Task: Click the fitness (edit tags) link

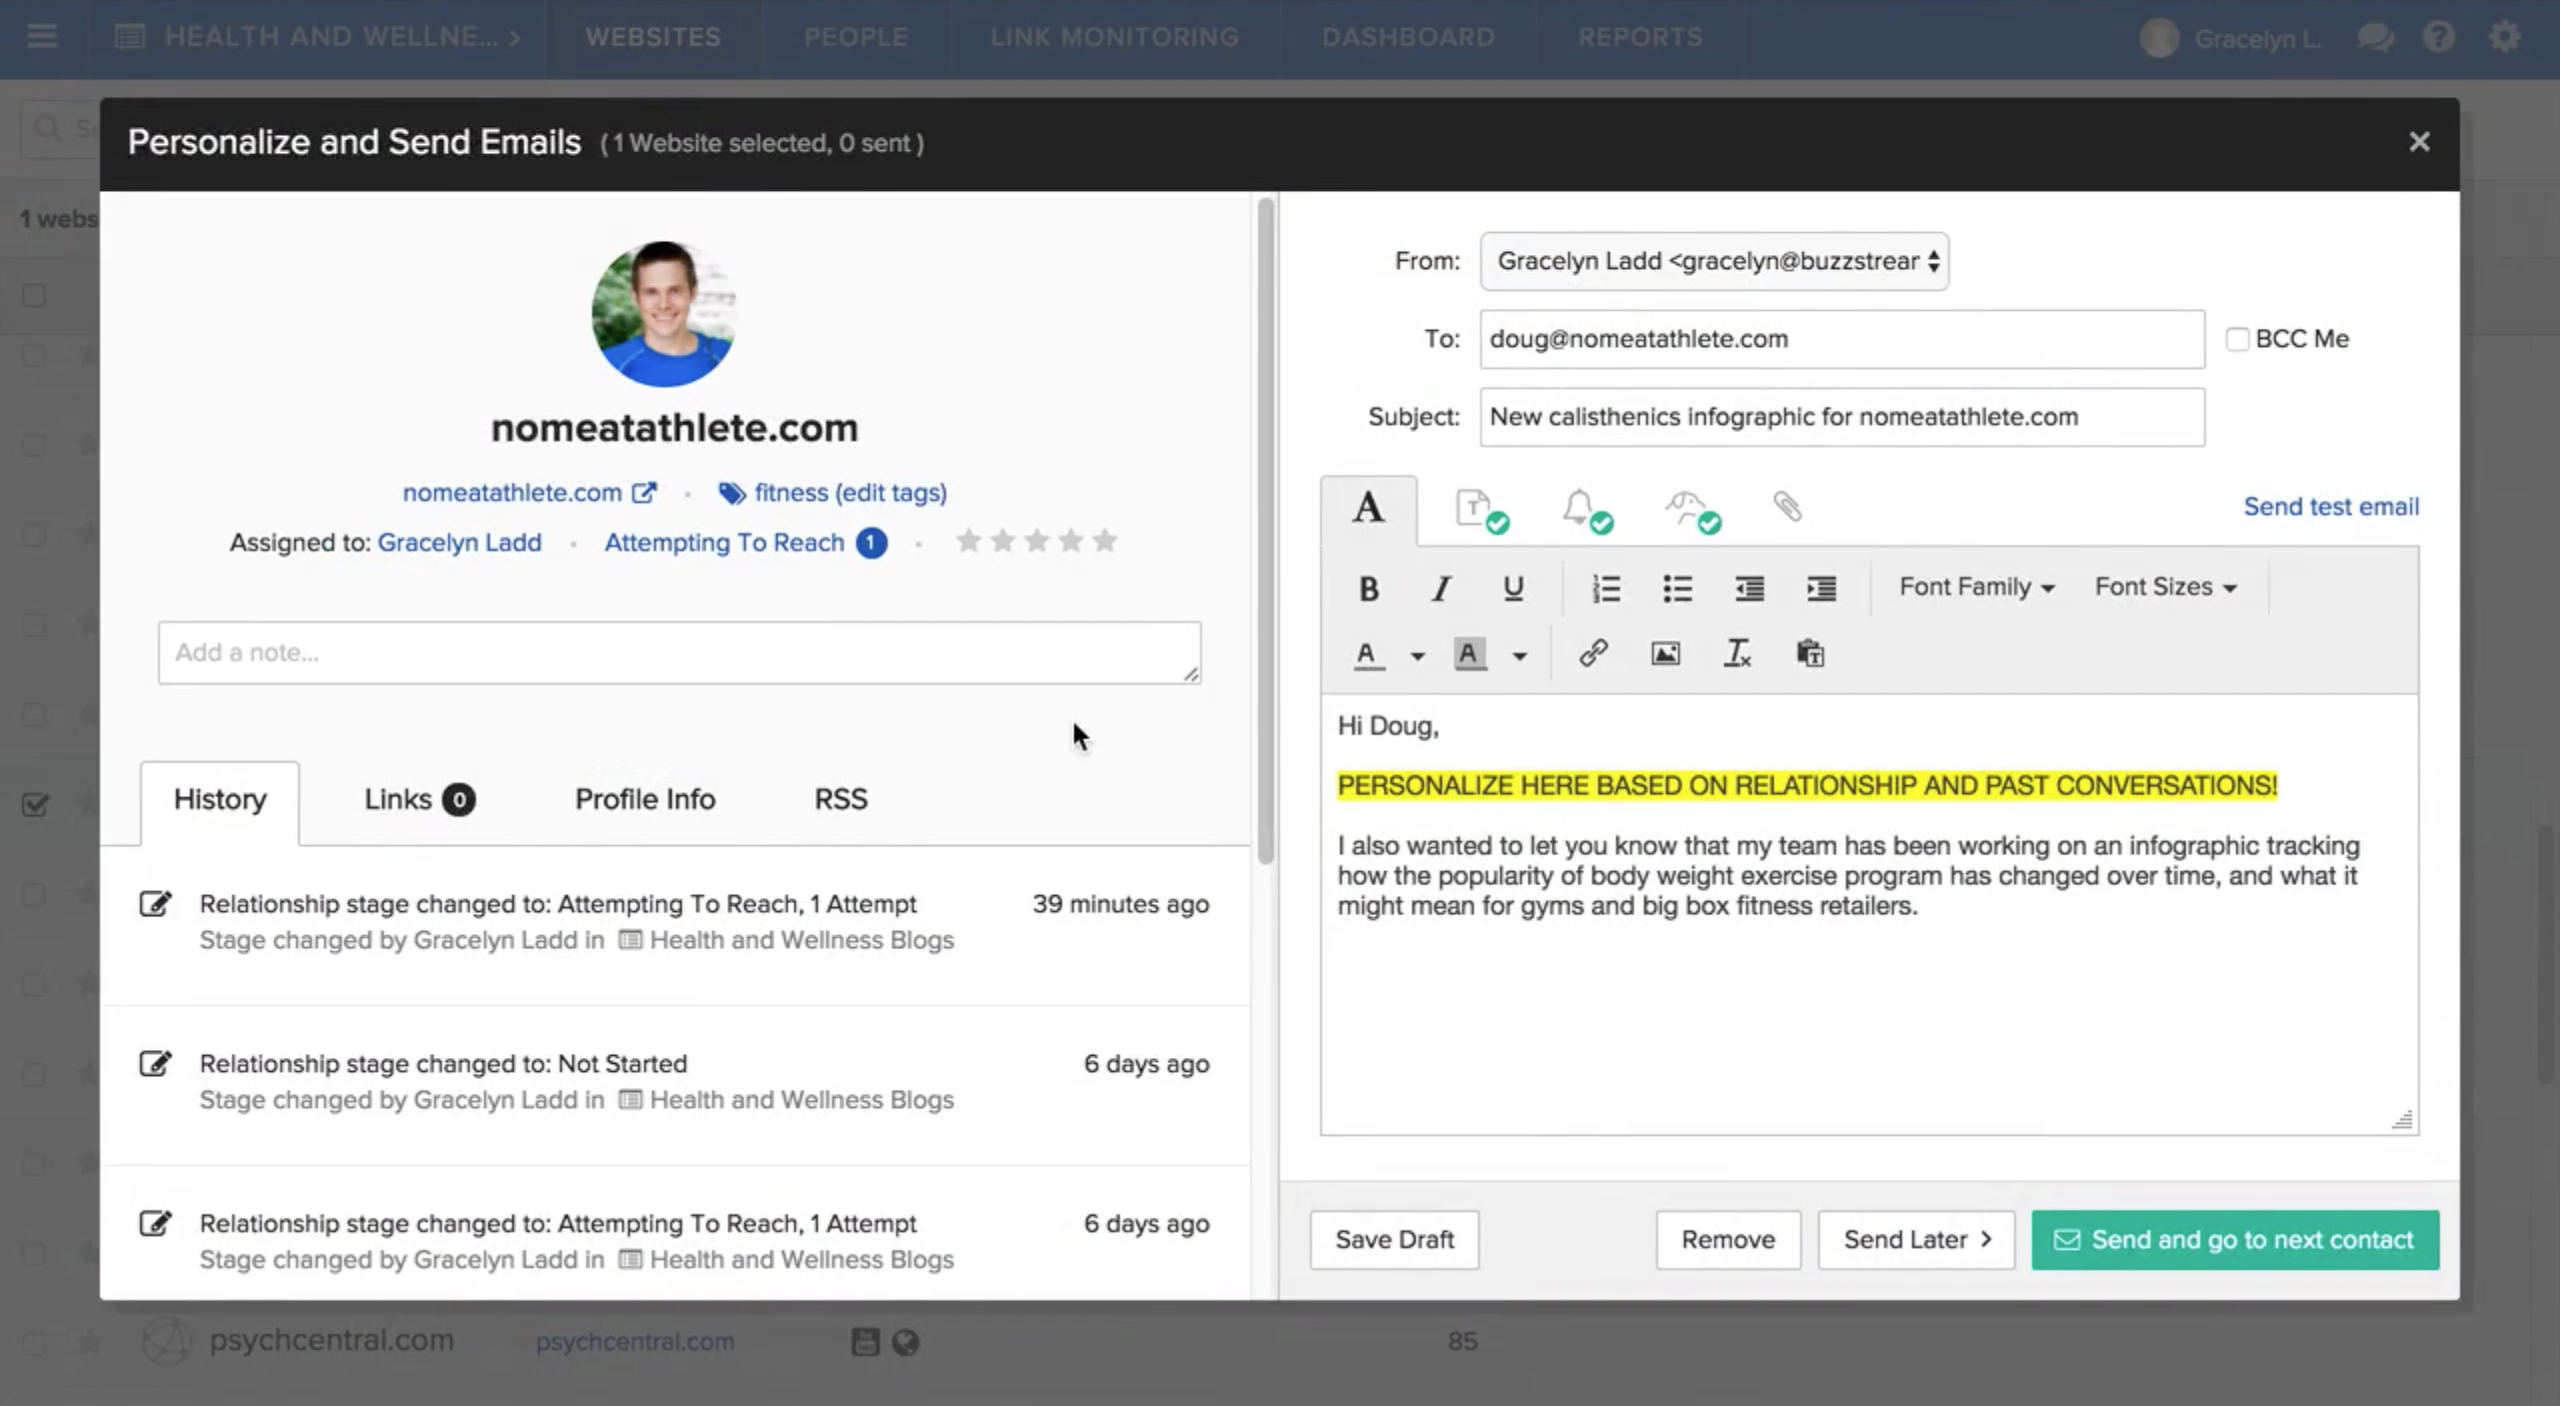Action: 833,493
